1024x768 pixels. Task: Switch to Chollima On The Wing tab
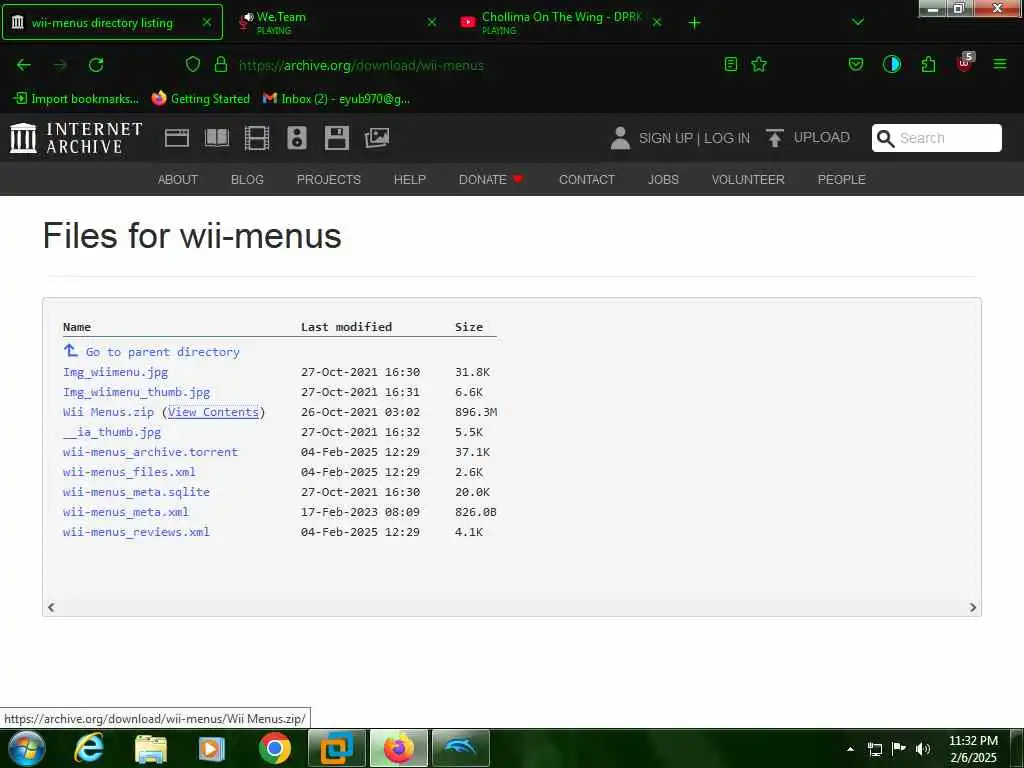[562, 22]
